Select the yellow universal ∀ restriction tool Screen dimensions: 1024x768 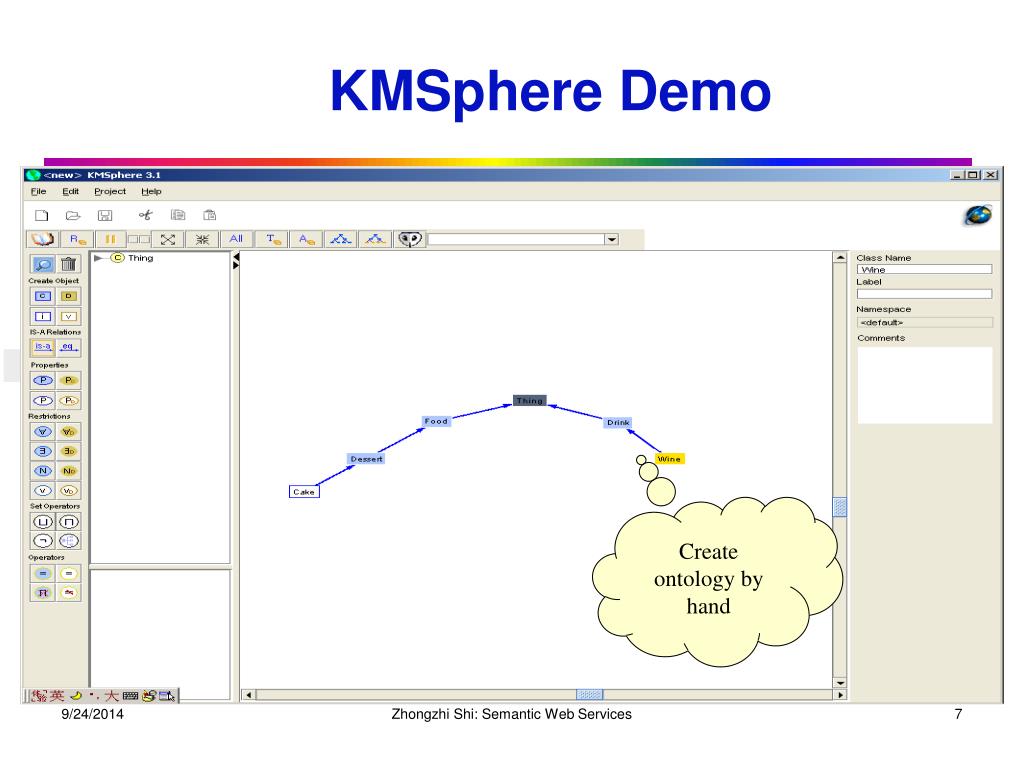pos(69,432)
